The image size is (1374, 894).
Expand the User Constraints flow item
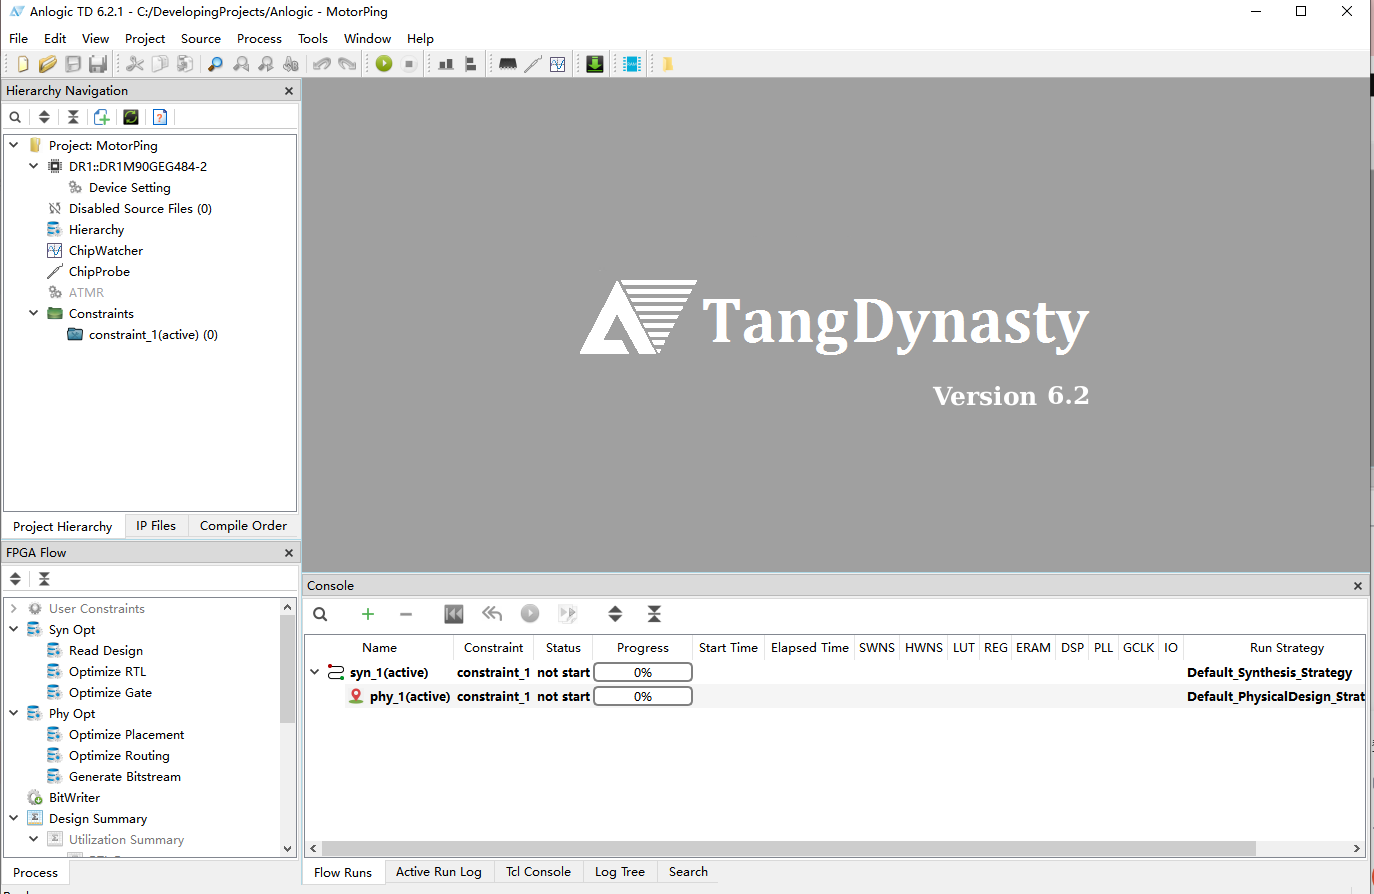pyautogui.click(x=14, y=608)
